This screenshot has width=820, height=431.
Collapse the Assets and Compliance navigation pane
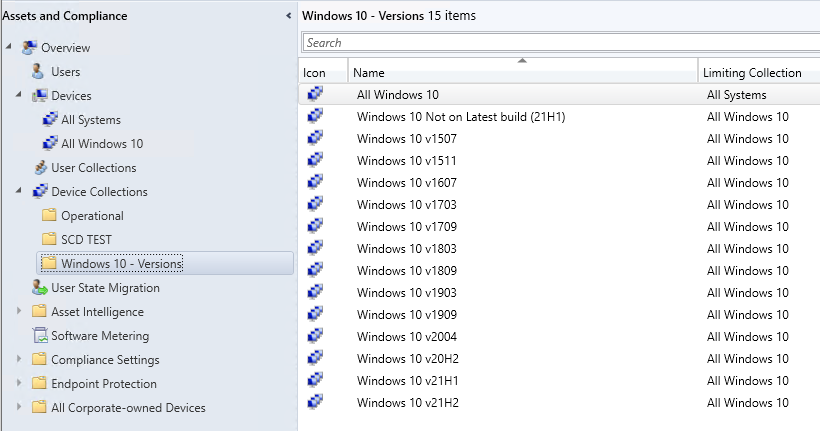(x=288, y=16)
